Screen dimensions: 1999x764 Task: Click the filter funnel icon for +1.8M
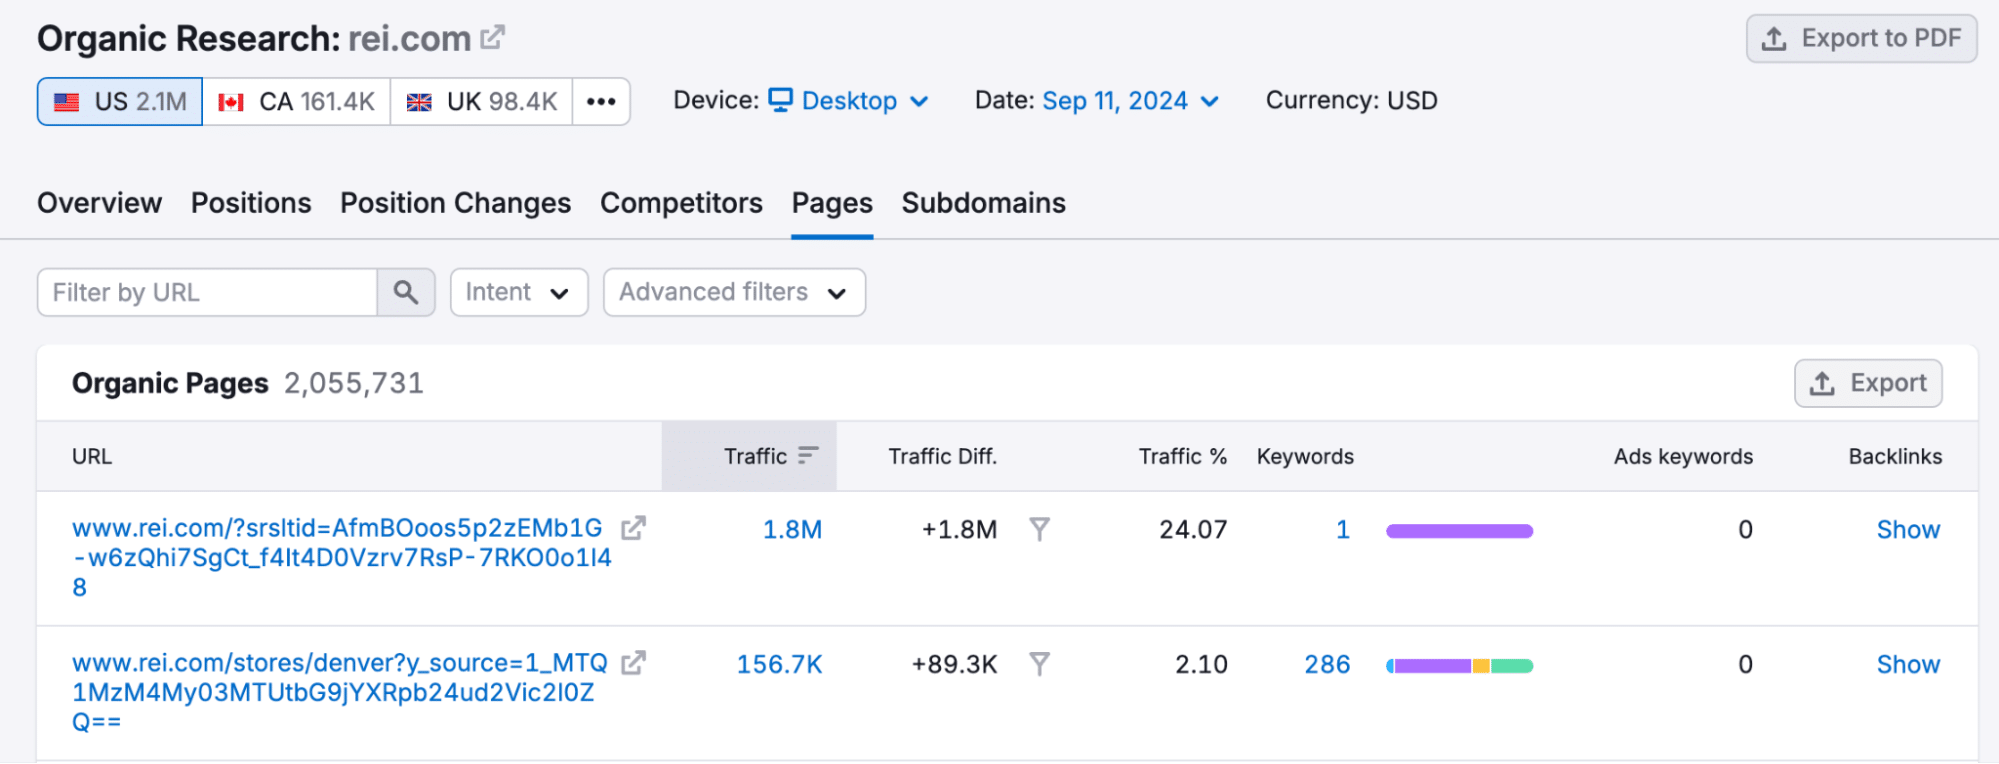[x=1040, y=529]
